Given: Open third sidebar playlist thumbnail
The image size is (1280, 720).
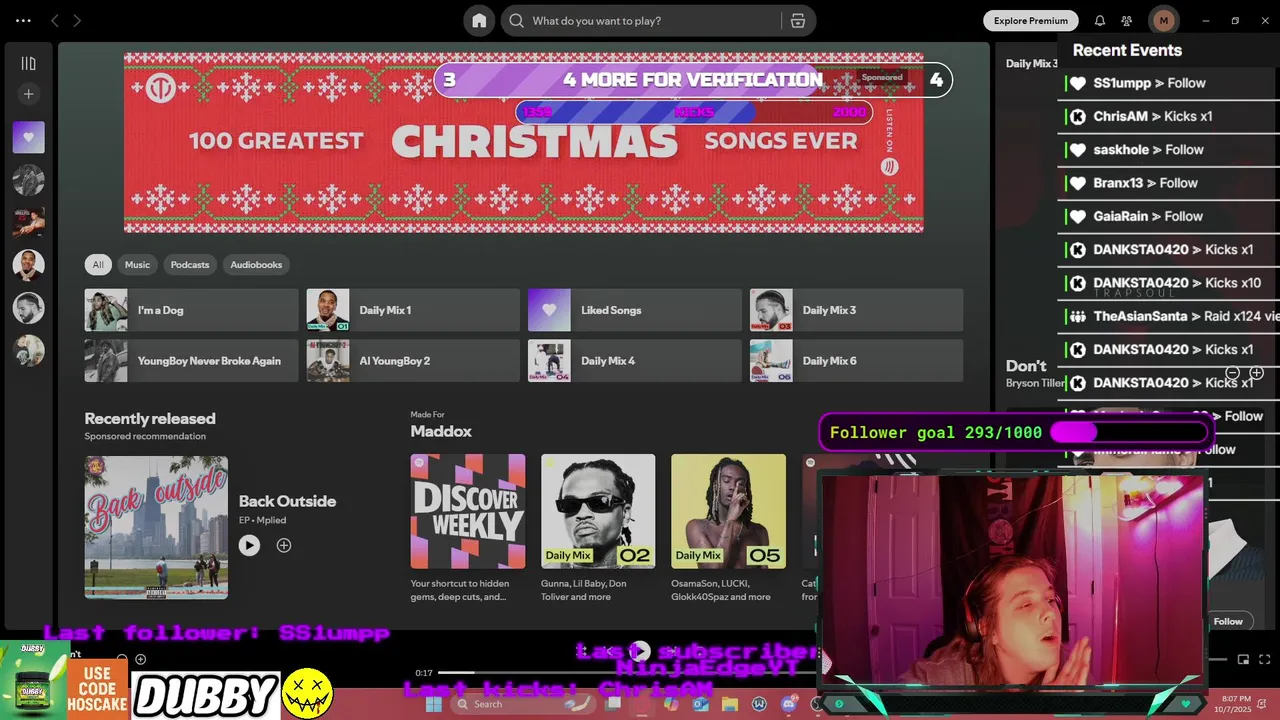Looking at the screenshot, I should 28,222.
